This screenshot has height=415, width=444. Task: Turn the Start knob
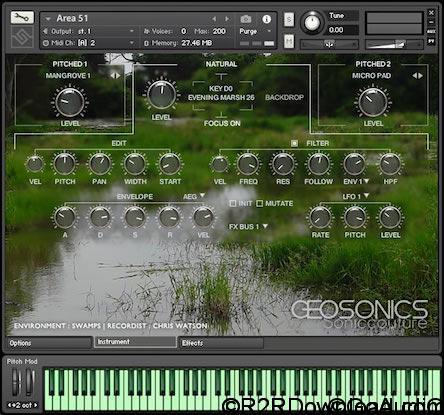click(x=170, y=164)
